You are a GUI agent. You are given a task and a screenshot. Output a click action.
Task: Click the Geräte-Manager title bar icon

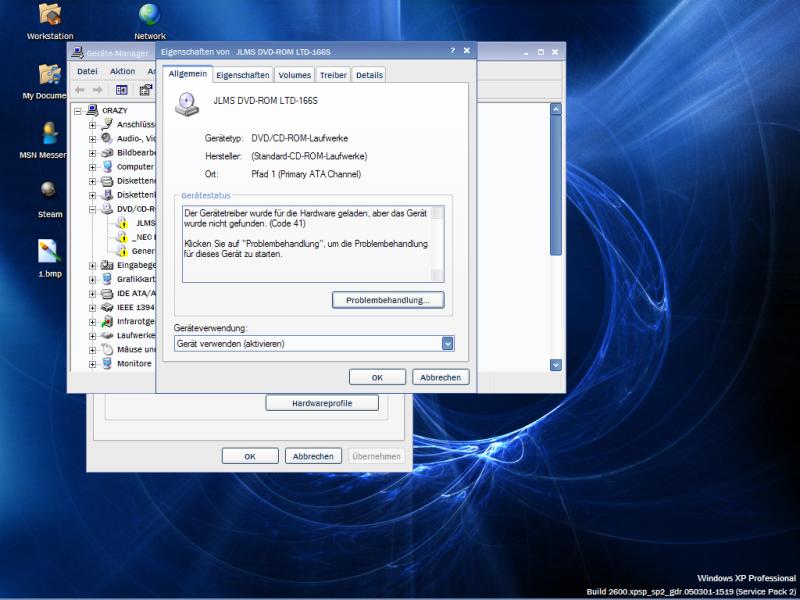click(78, 52)
